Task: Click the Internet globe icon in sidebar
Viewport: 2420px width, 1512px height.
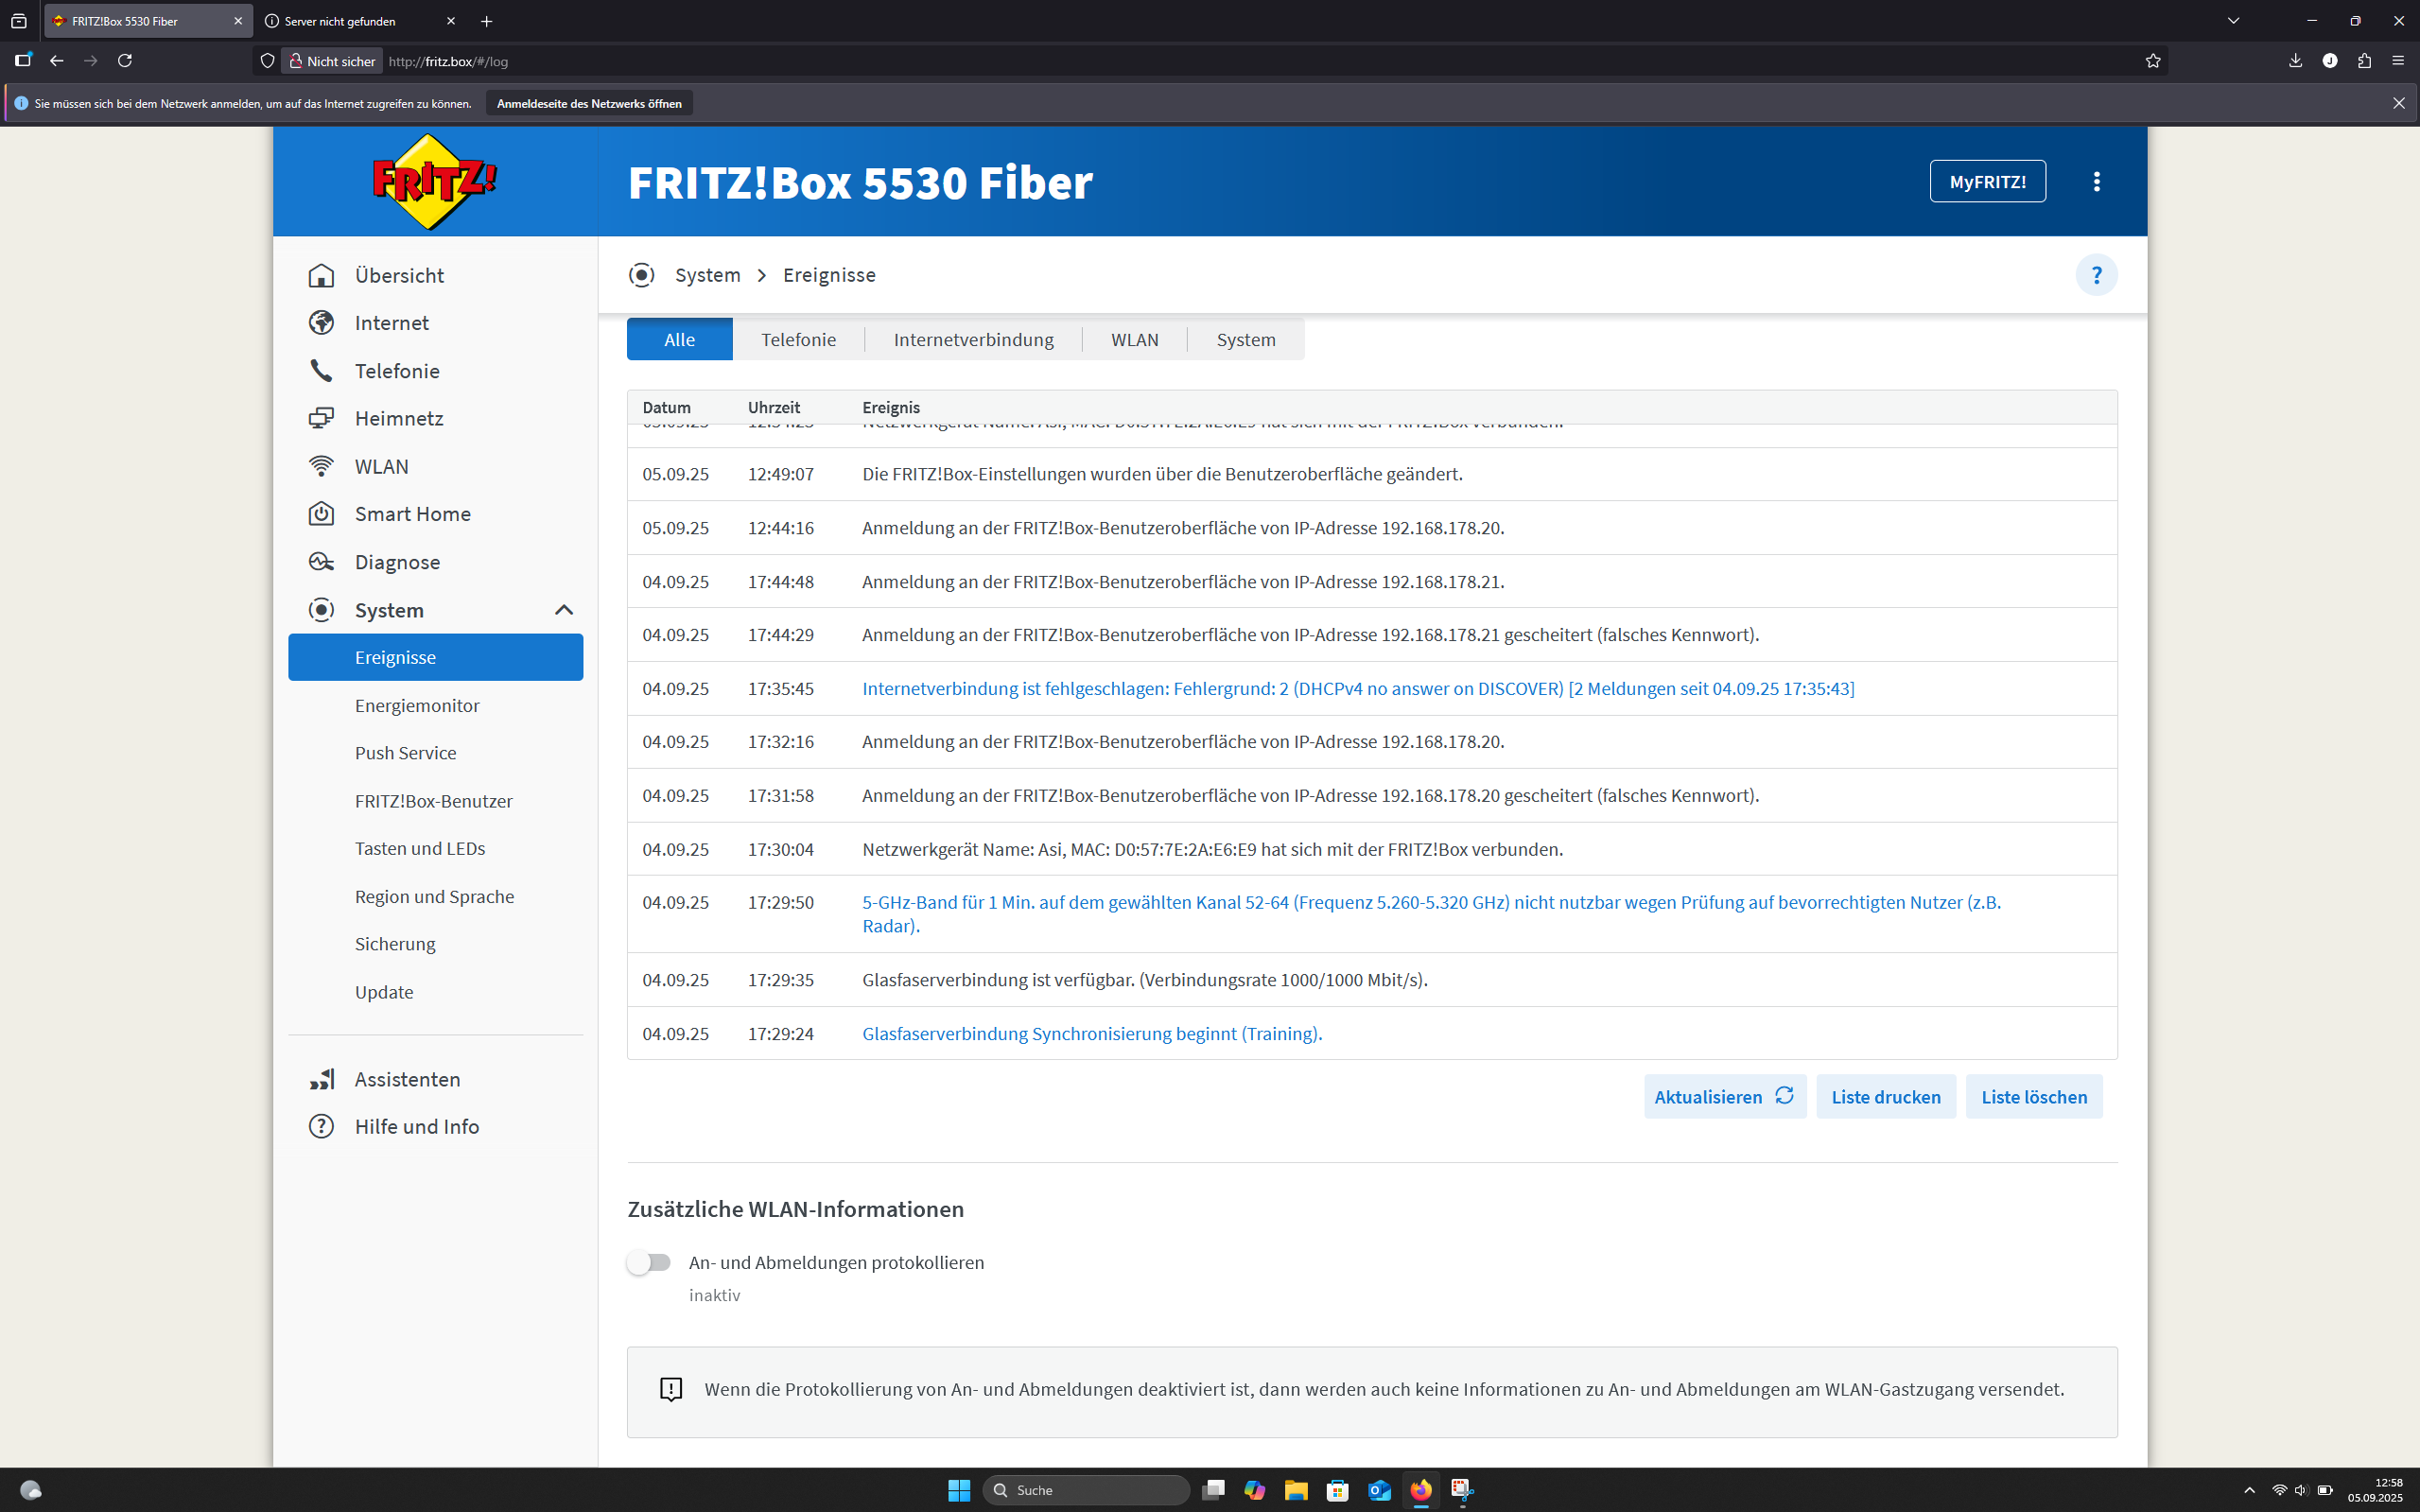Action: (321, 323)
